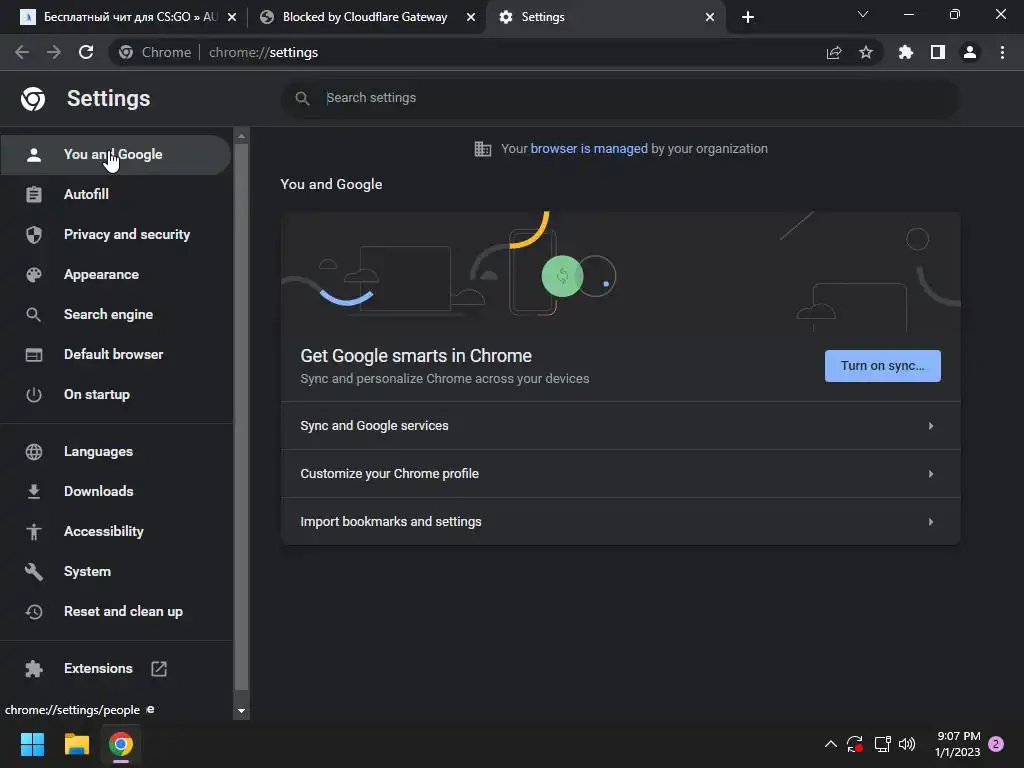Open the tab search chevron
The height and width of the screenshot is (768, 1024).
pos(863,14)
